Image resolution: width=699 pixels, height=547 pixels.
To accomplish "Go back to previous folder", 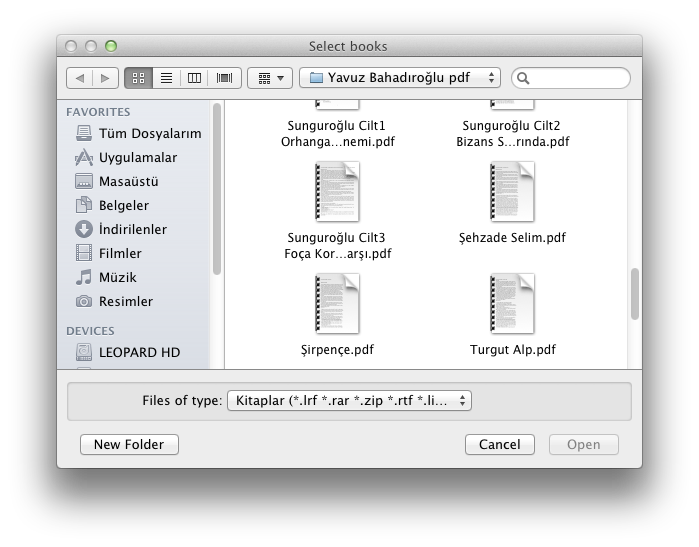I will (x=80, y=77).
